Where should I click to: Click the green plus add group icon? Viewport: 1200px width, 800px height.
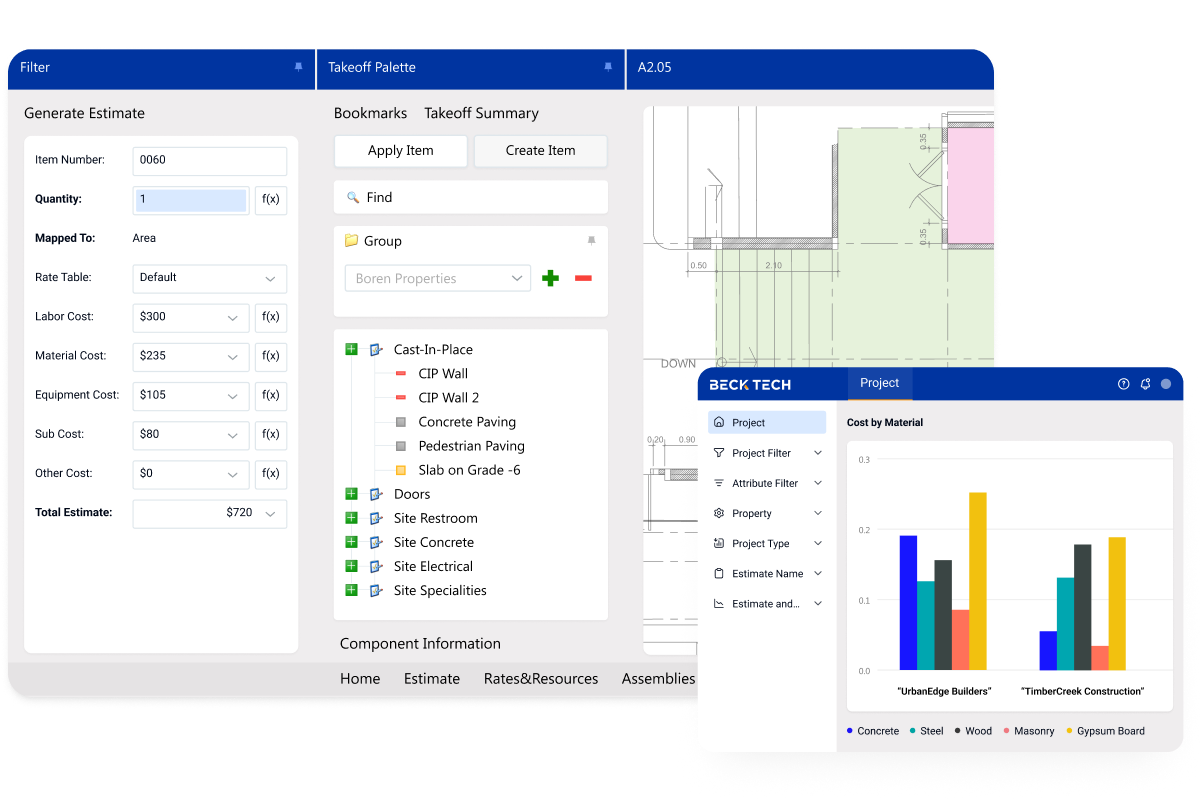coord(550,278)
